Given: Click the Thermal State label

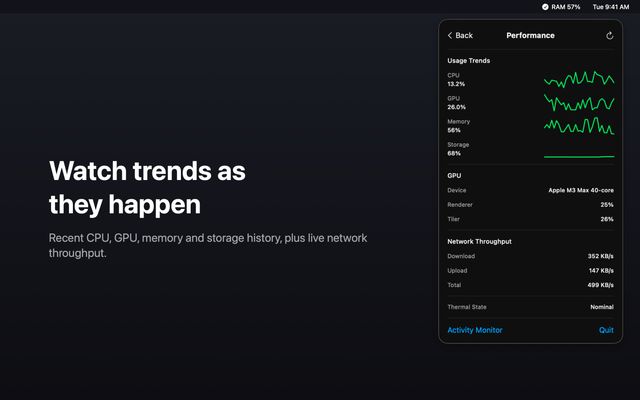Looking at the screenshot, I should (x=467, y=307).
